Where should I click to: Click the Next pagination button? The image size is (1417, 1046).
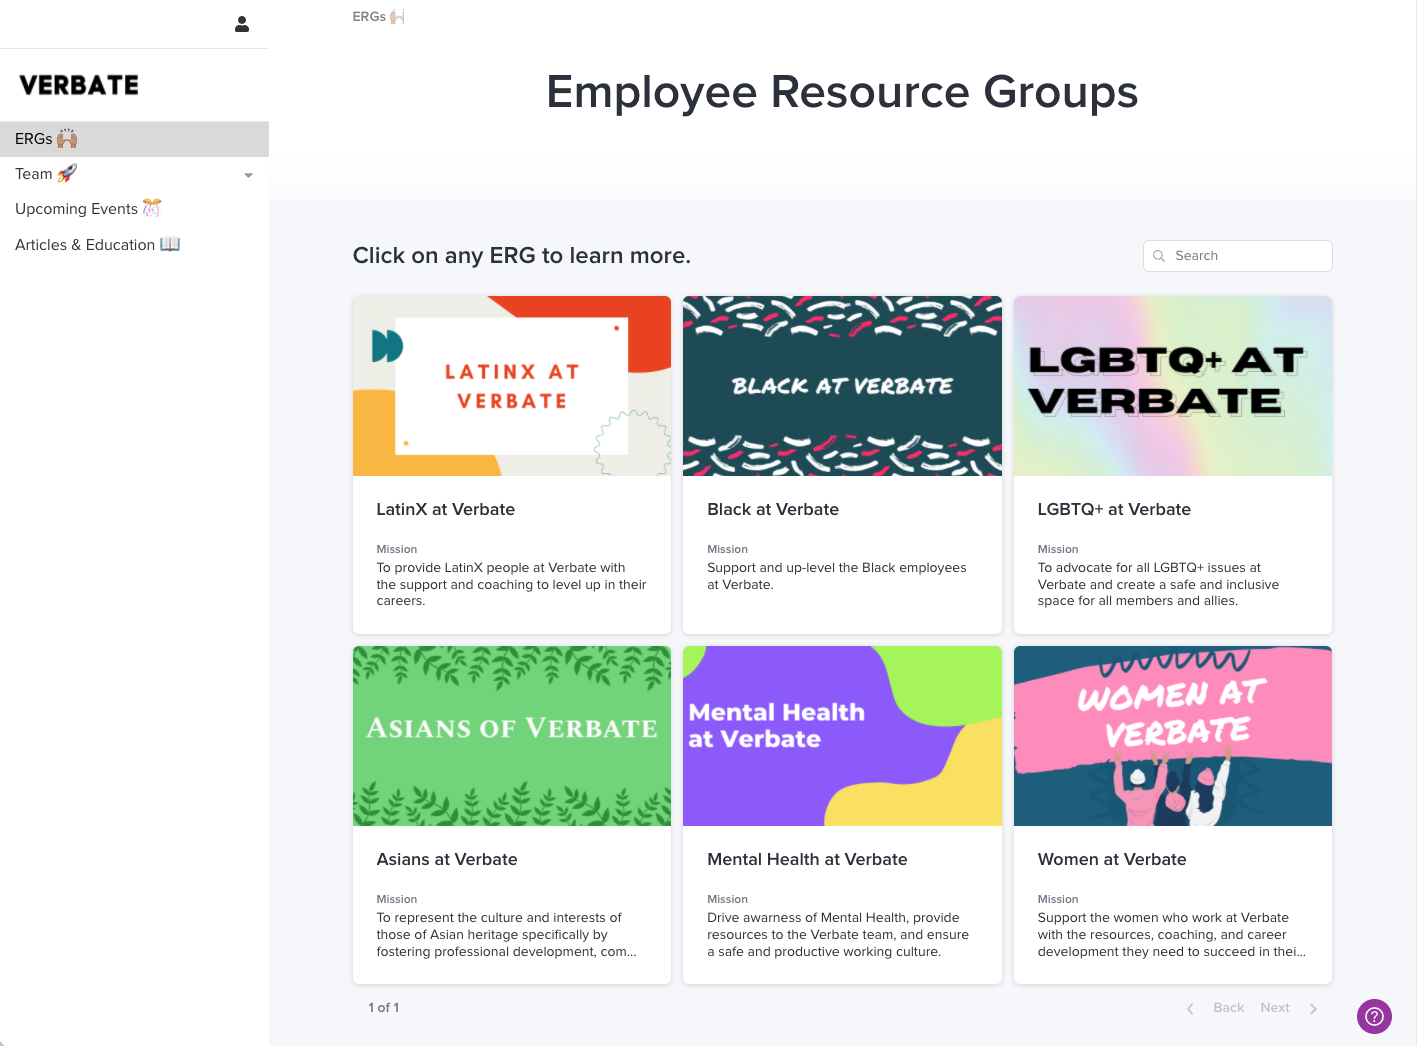coord(1275,1008)
